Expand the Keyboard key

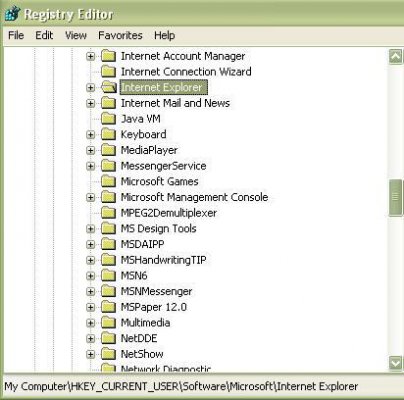click(90, 134)
